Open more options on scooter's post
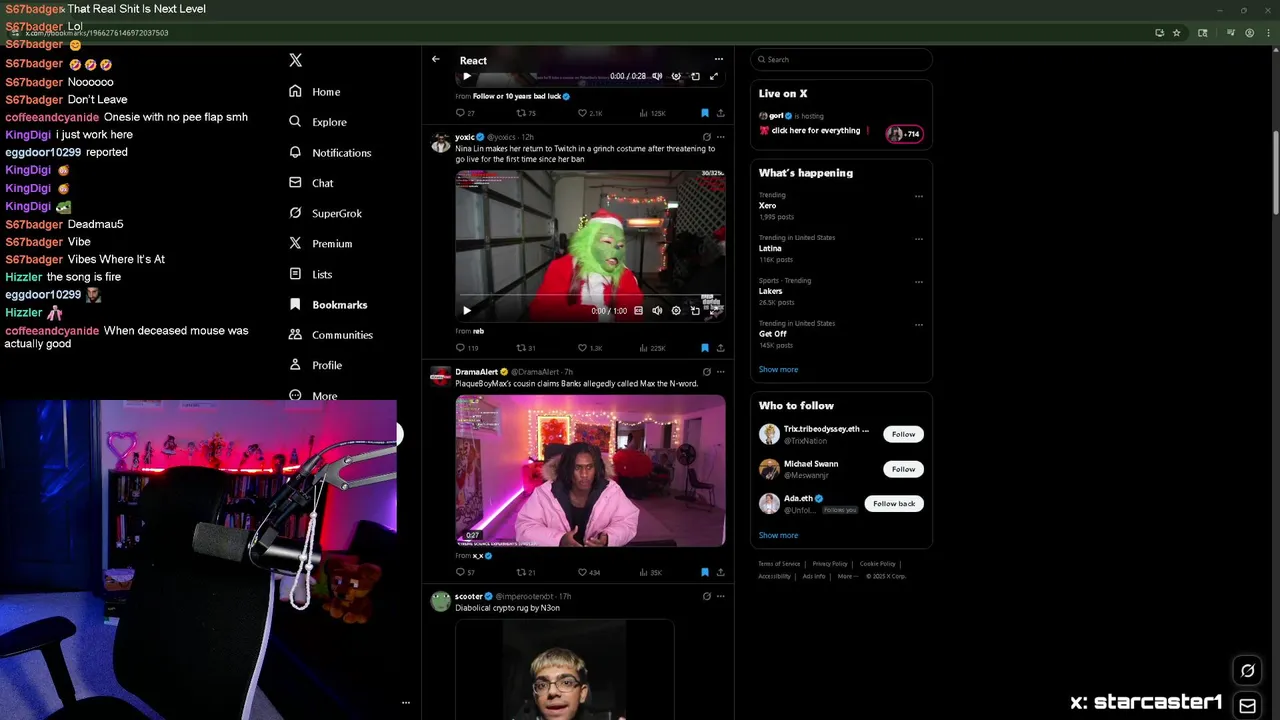 pyautogui.click(x=720, y=596)
